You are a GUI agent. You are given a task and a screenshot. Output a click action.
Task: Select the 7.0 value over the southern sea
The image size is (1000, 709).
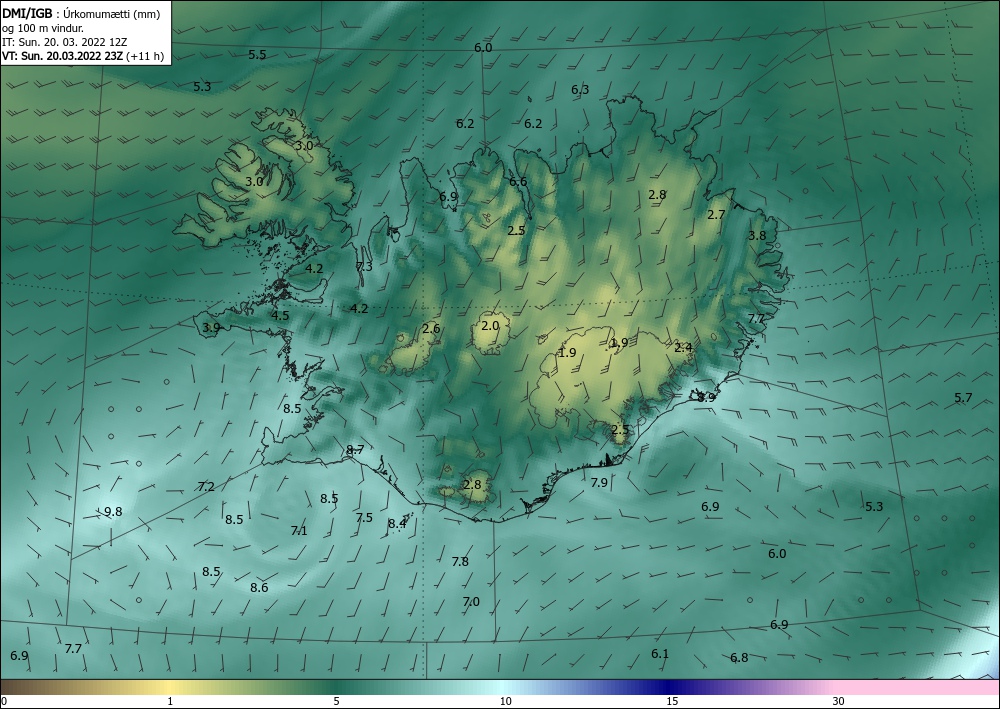tap(471, 602)
